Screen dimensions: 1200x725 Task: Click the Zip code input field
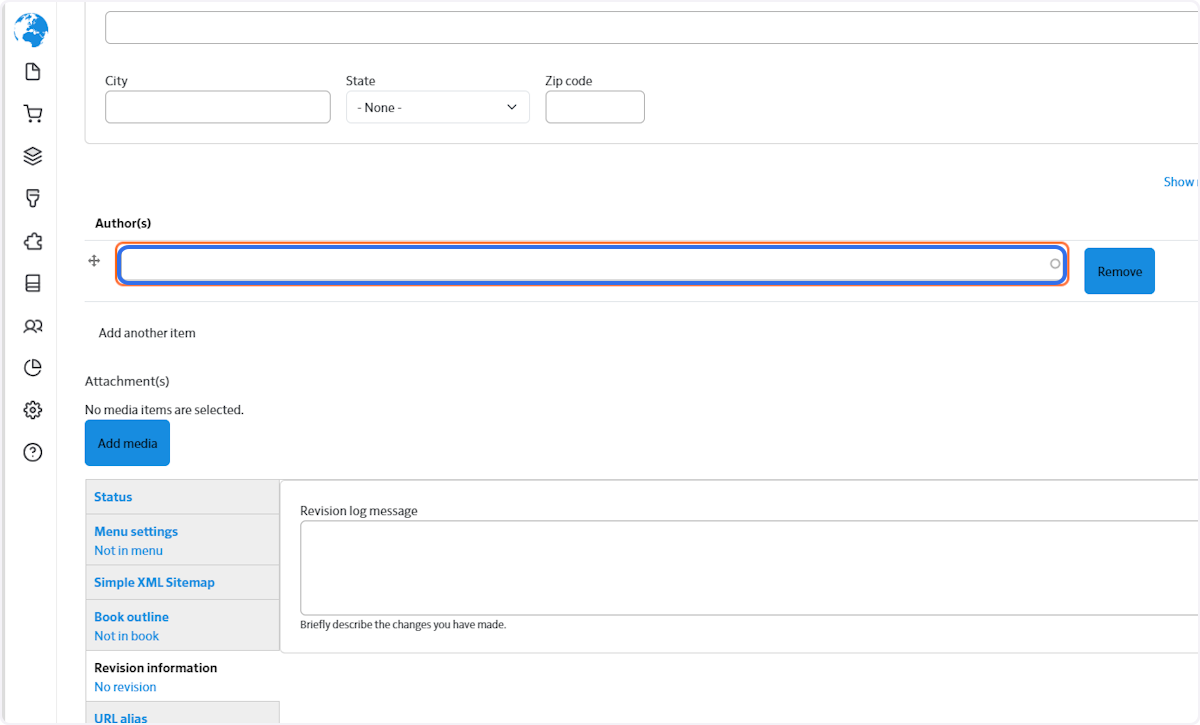click(x=595, y=107)
